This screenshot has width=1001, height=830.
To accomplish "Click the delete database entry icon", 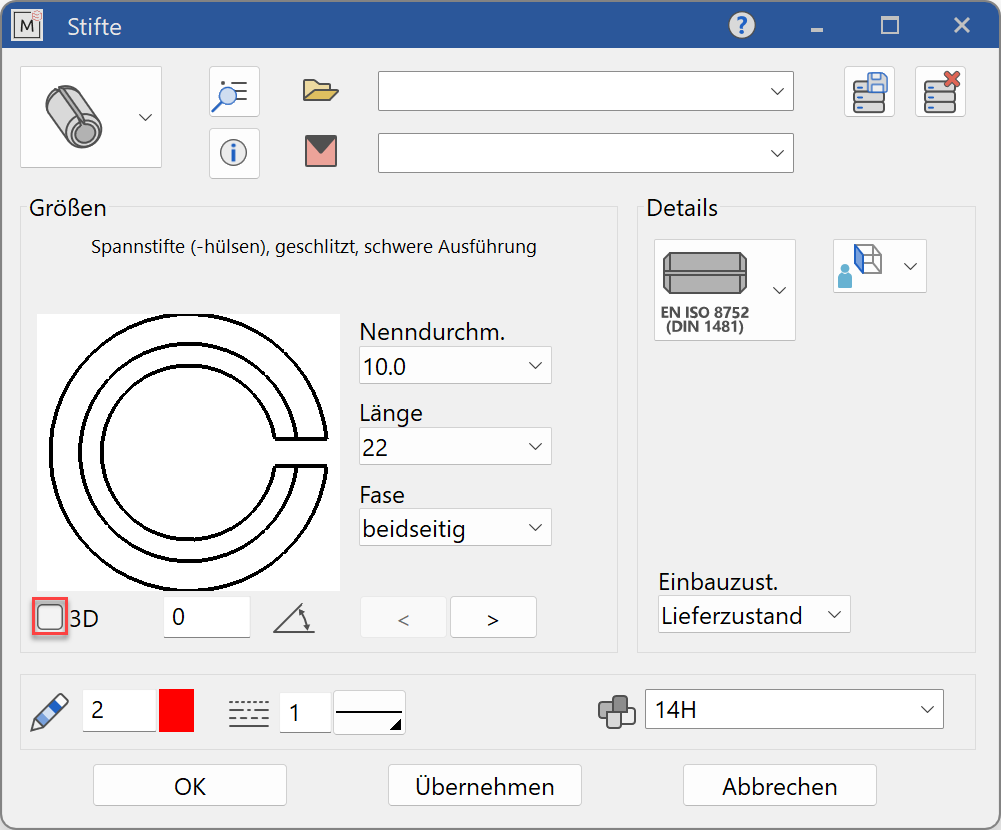I will pos(940,91).
